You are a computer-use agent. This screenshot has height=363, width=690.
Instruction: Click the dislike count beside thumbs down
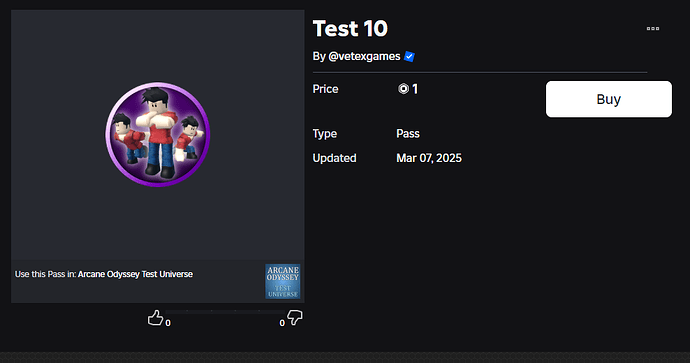[x=282, y=323]
